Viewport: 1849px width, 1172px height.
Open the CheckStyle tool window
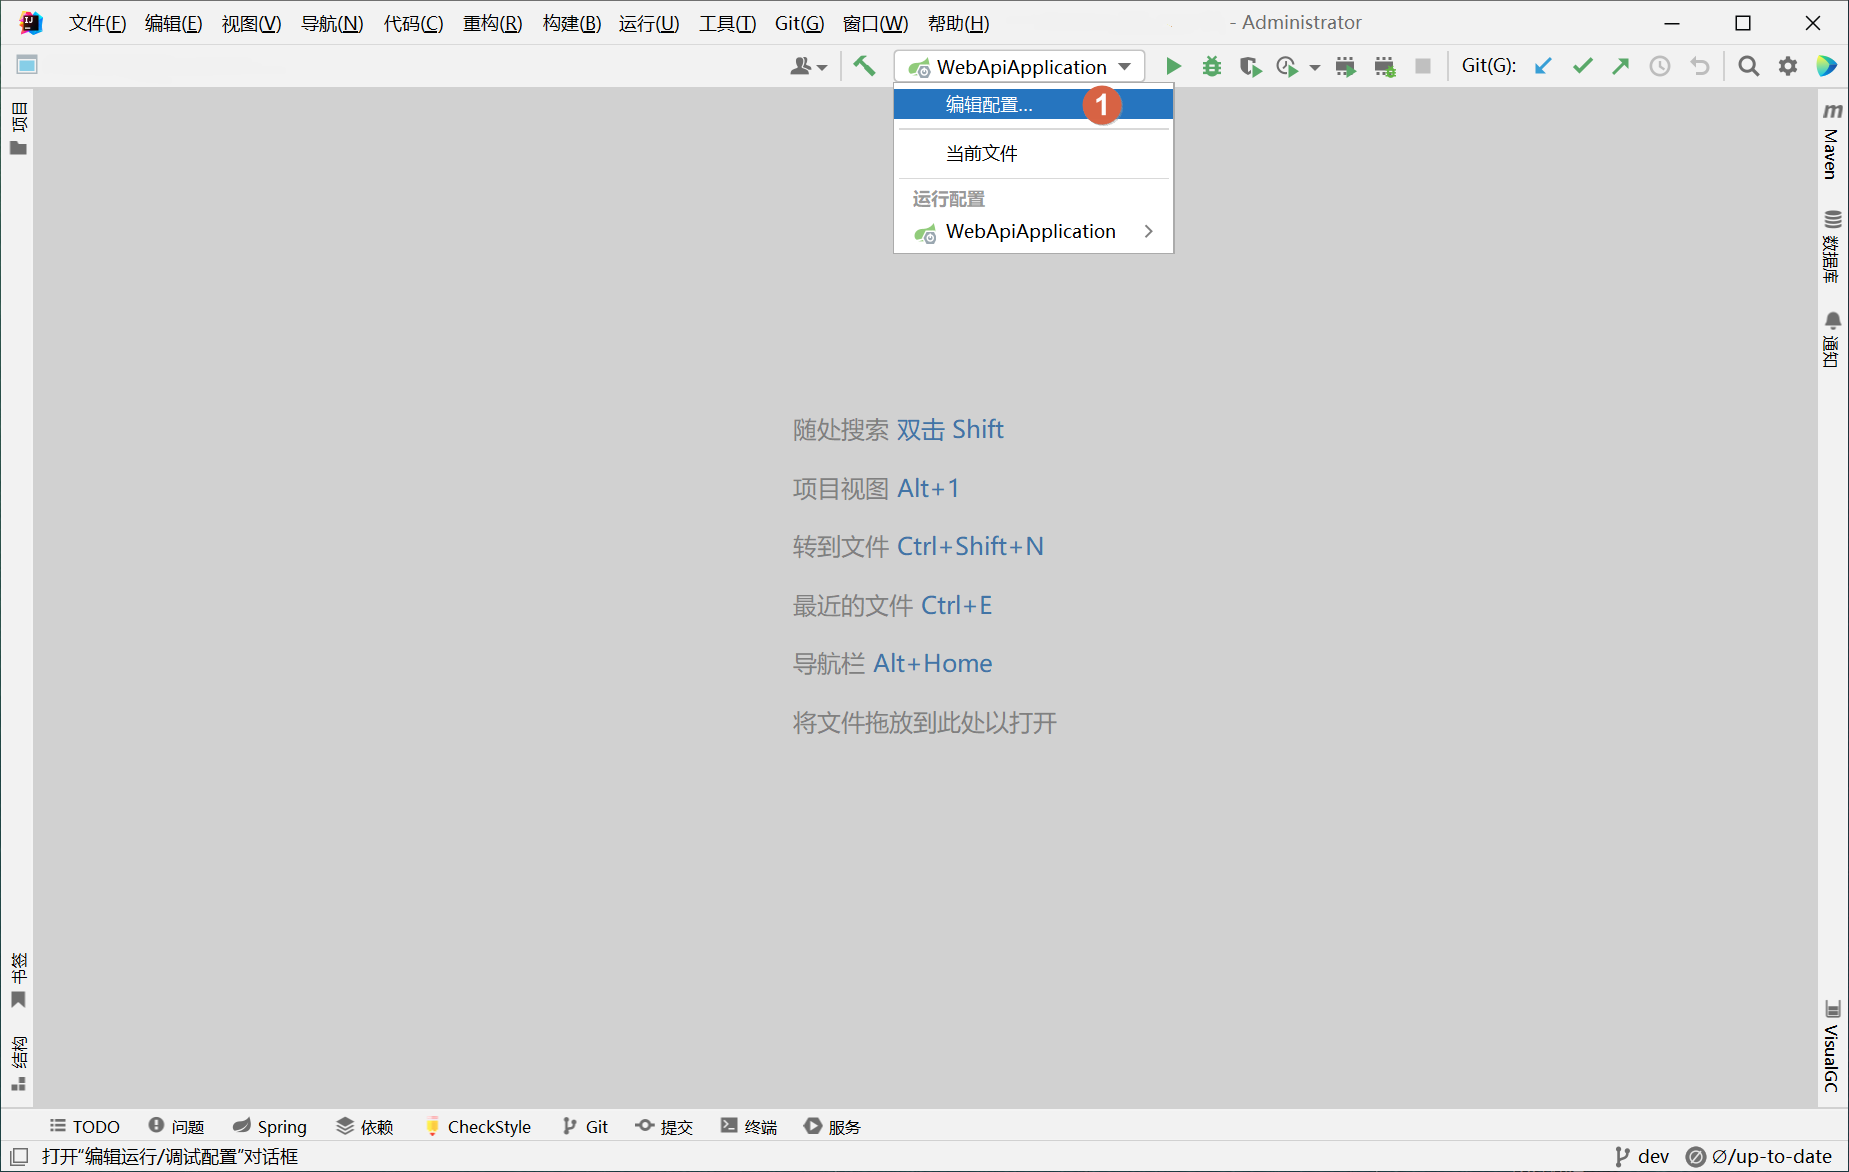[x=478, y=1127]
